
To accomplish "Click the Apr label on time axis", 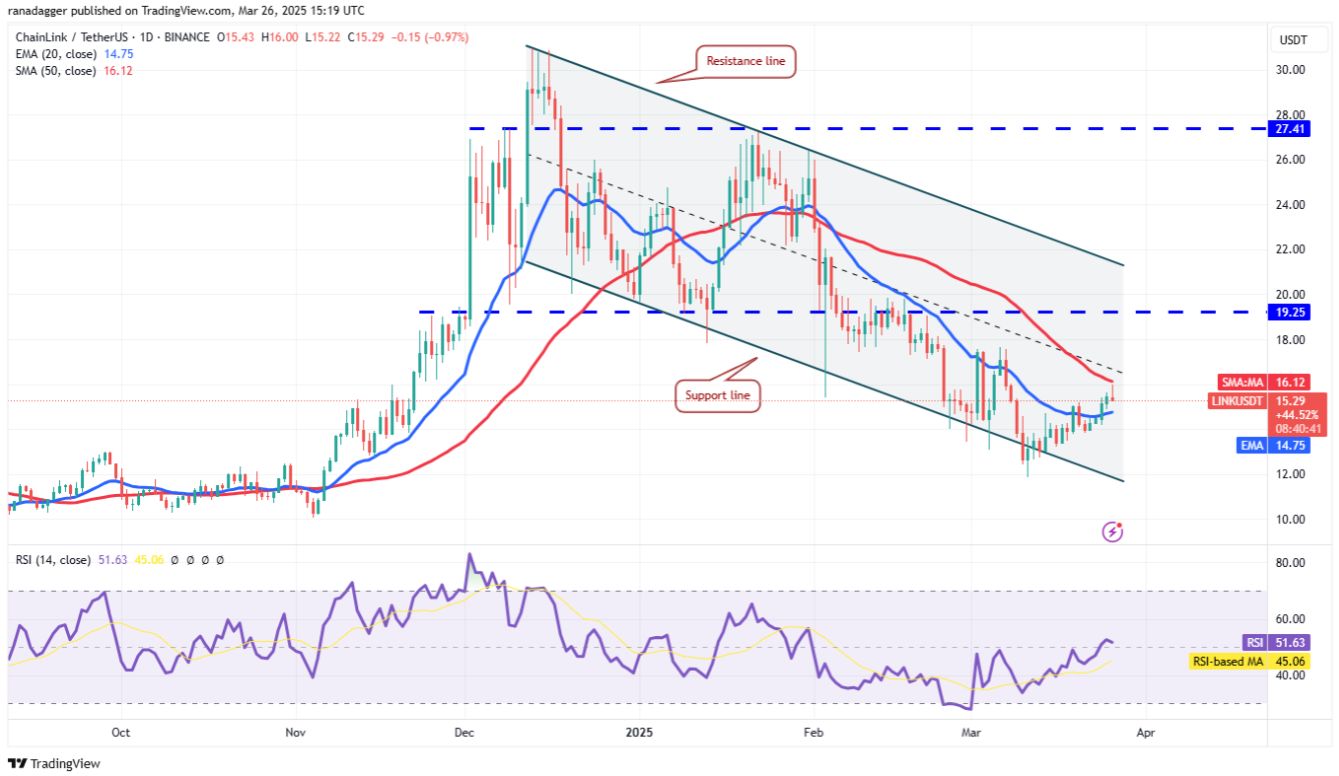I will click(x=1145, y=733).
